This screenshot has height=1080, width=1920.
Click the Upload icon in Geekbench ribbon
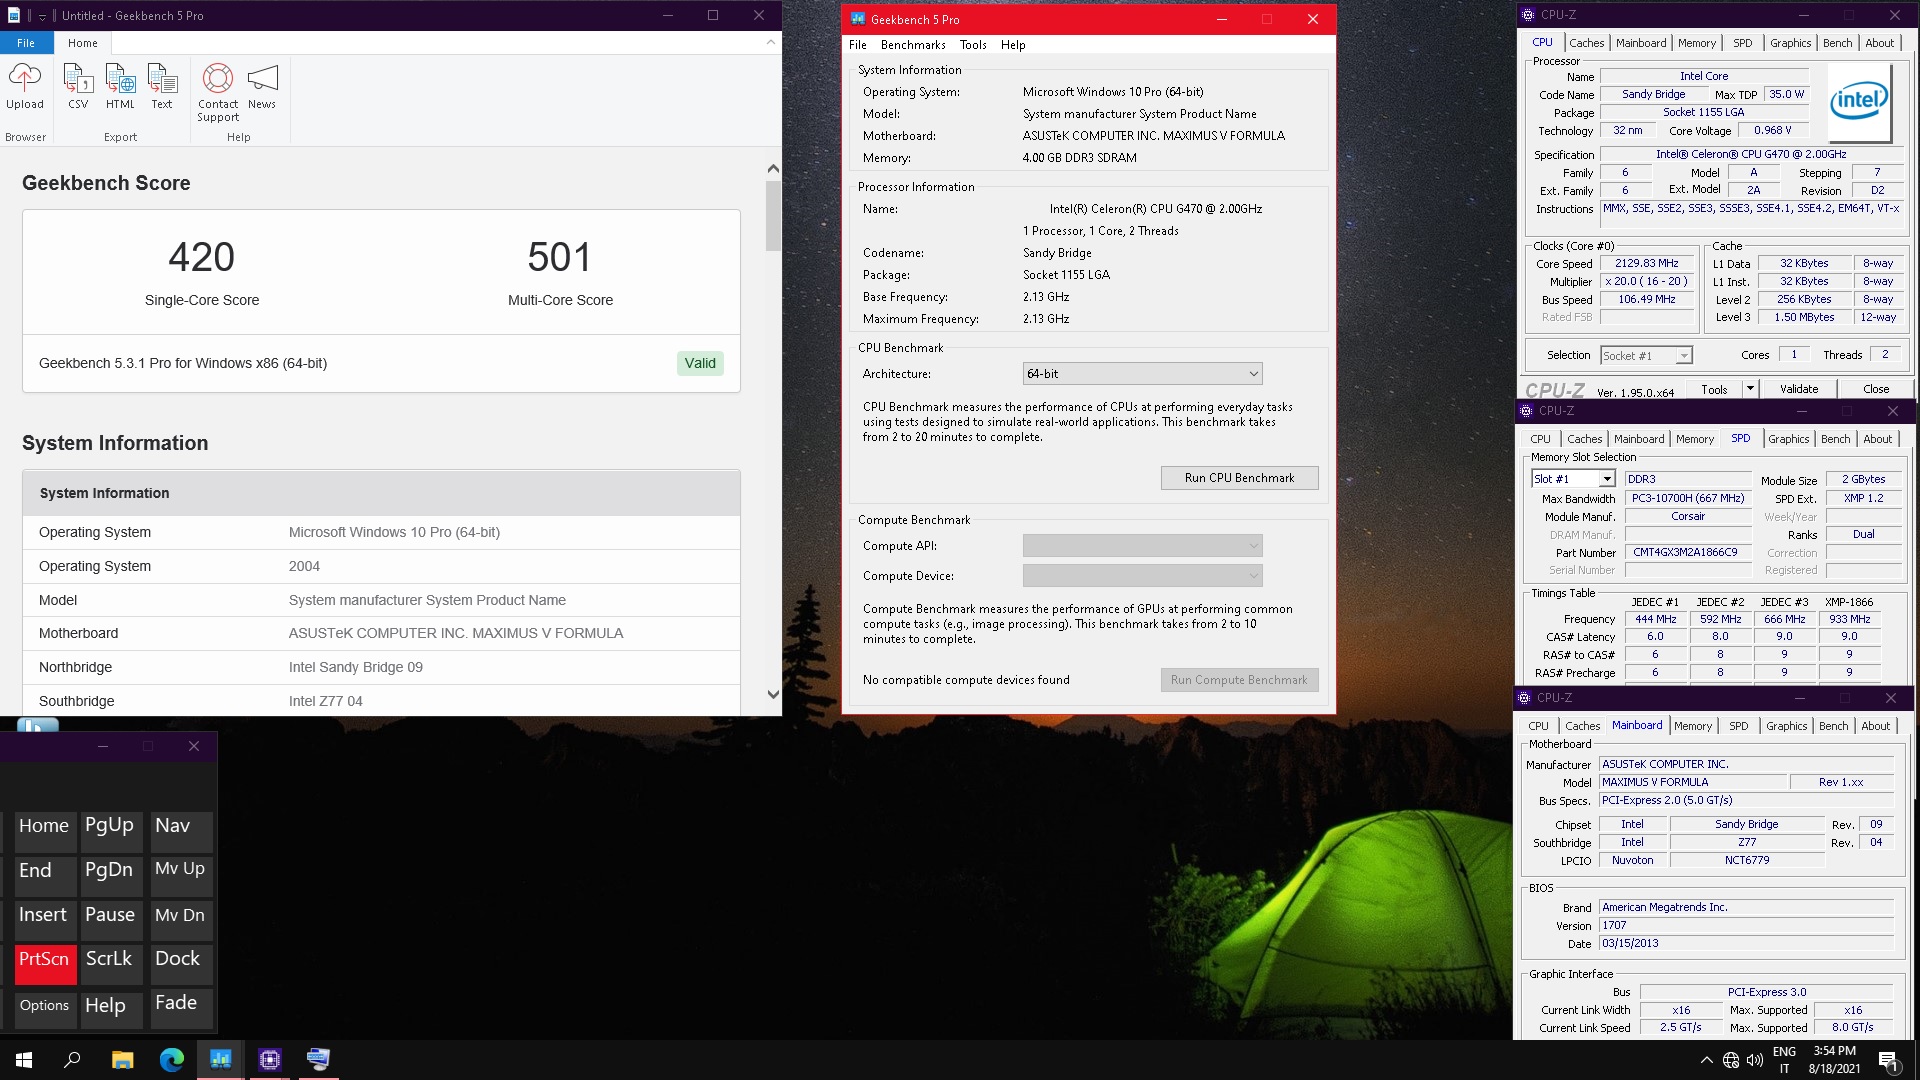pyautogui.click(x=25, y=86)
